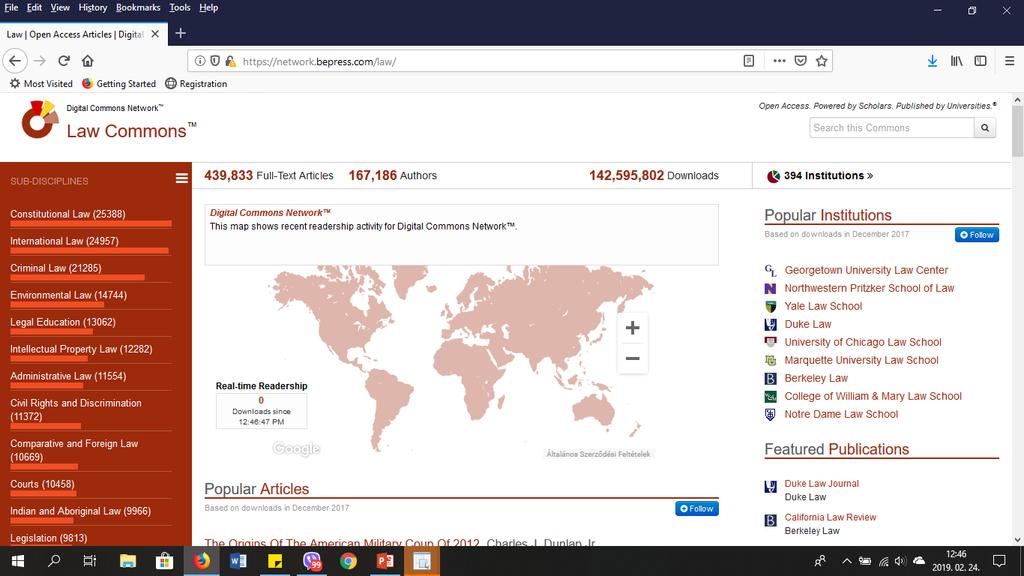Open the Bookmarks menu
Screen dimensions: 1024x576
coord(138,7)
